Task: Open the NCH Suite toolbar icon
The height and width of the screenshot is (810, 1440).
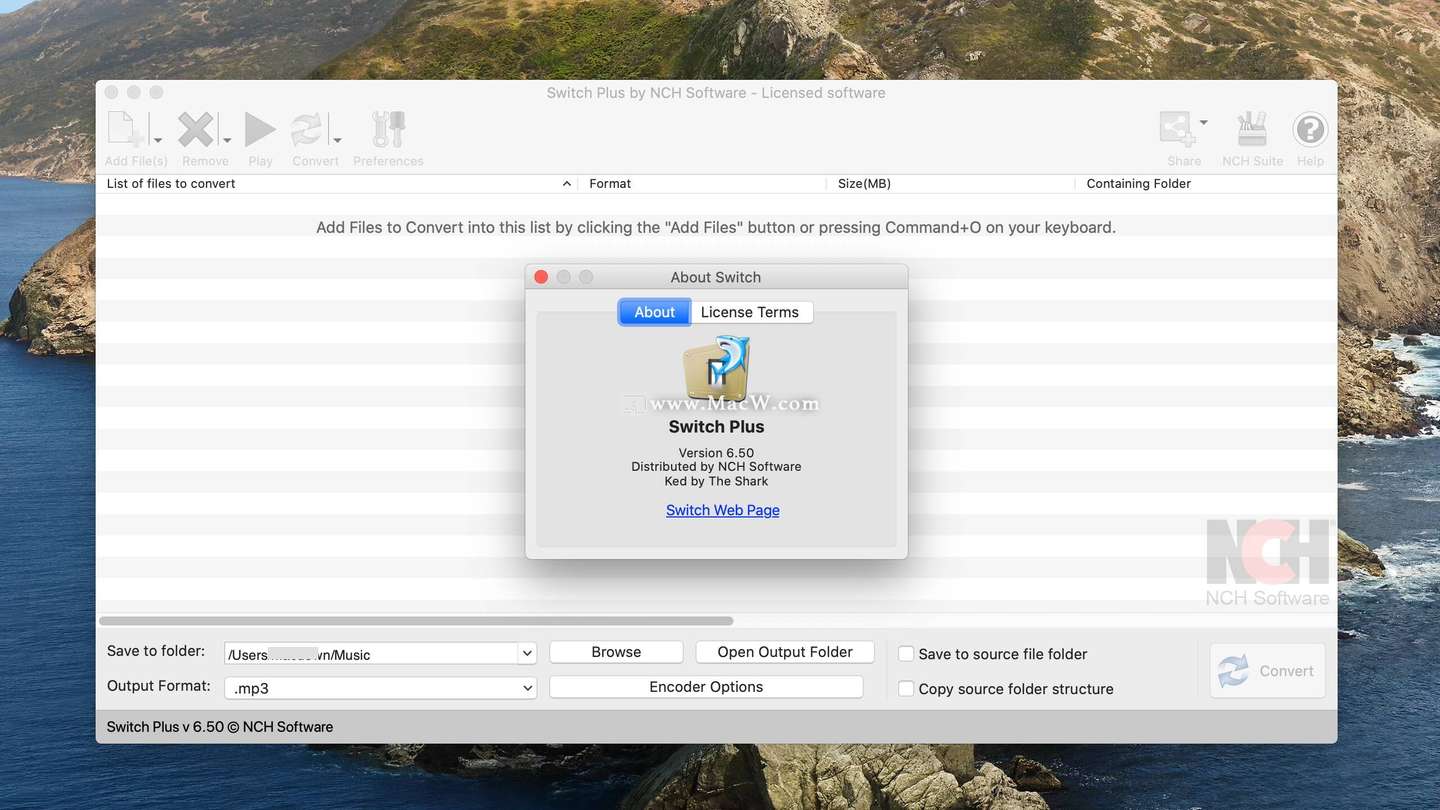Action: pos(1252,130)
